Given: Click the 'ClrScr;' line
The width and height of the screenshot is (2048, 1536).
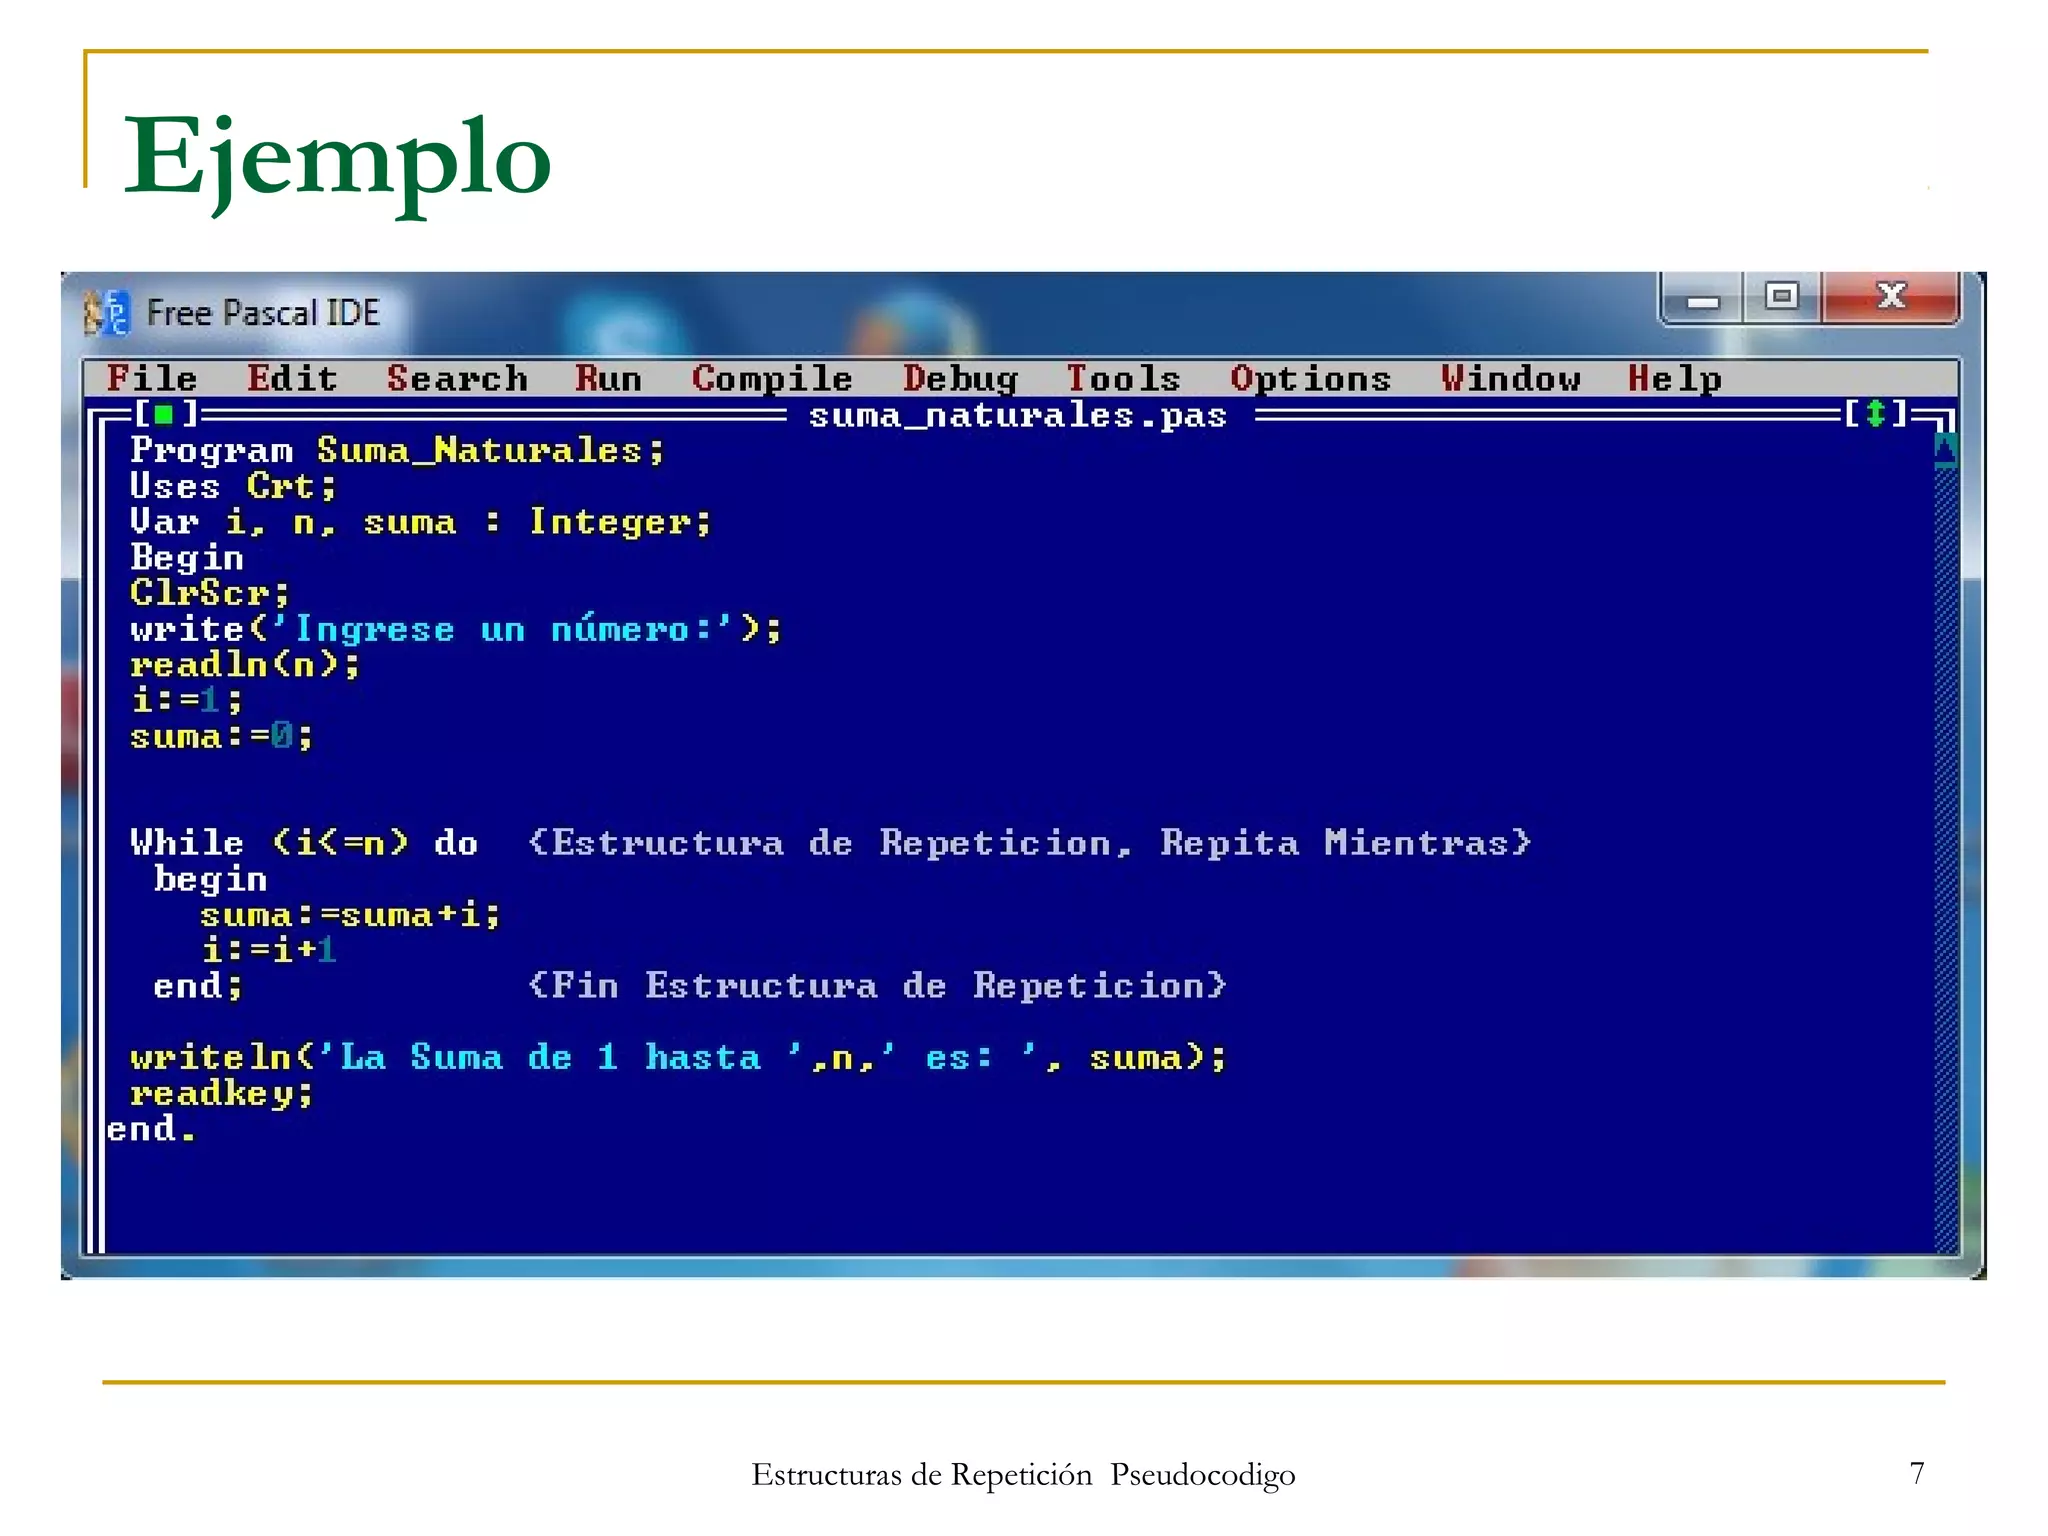Looking at the screenshot, I should tap(210, 593).
